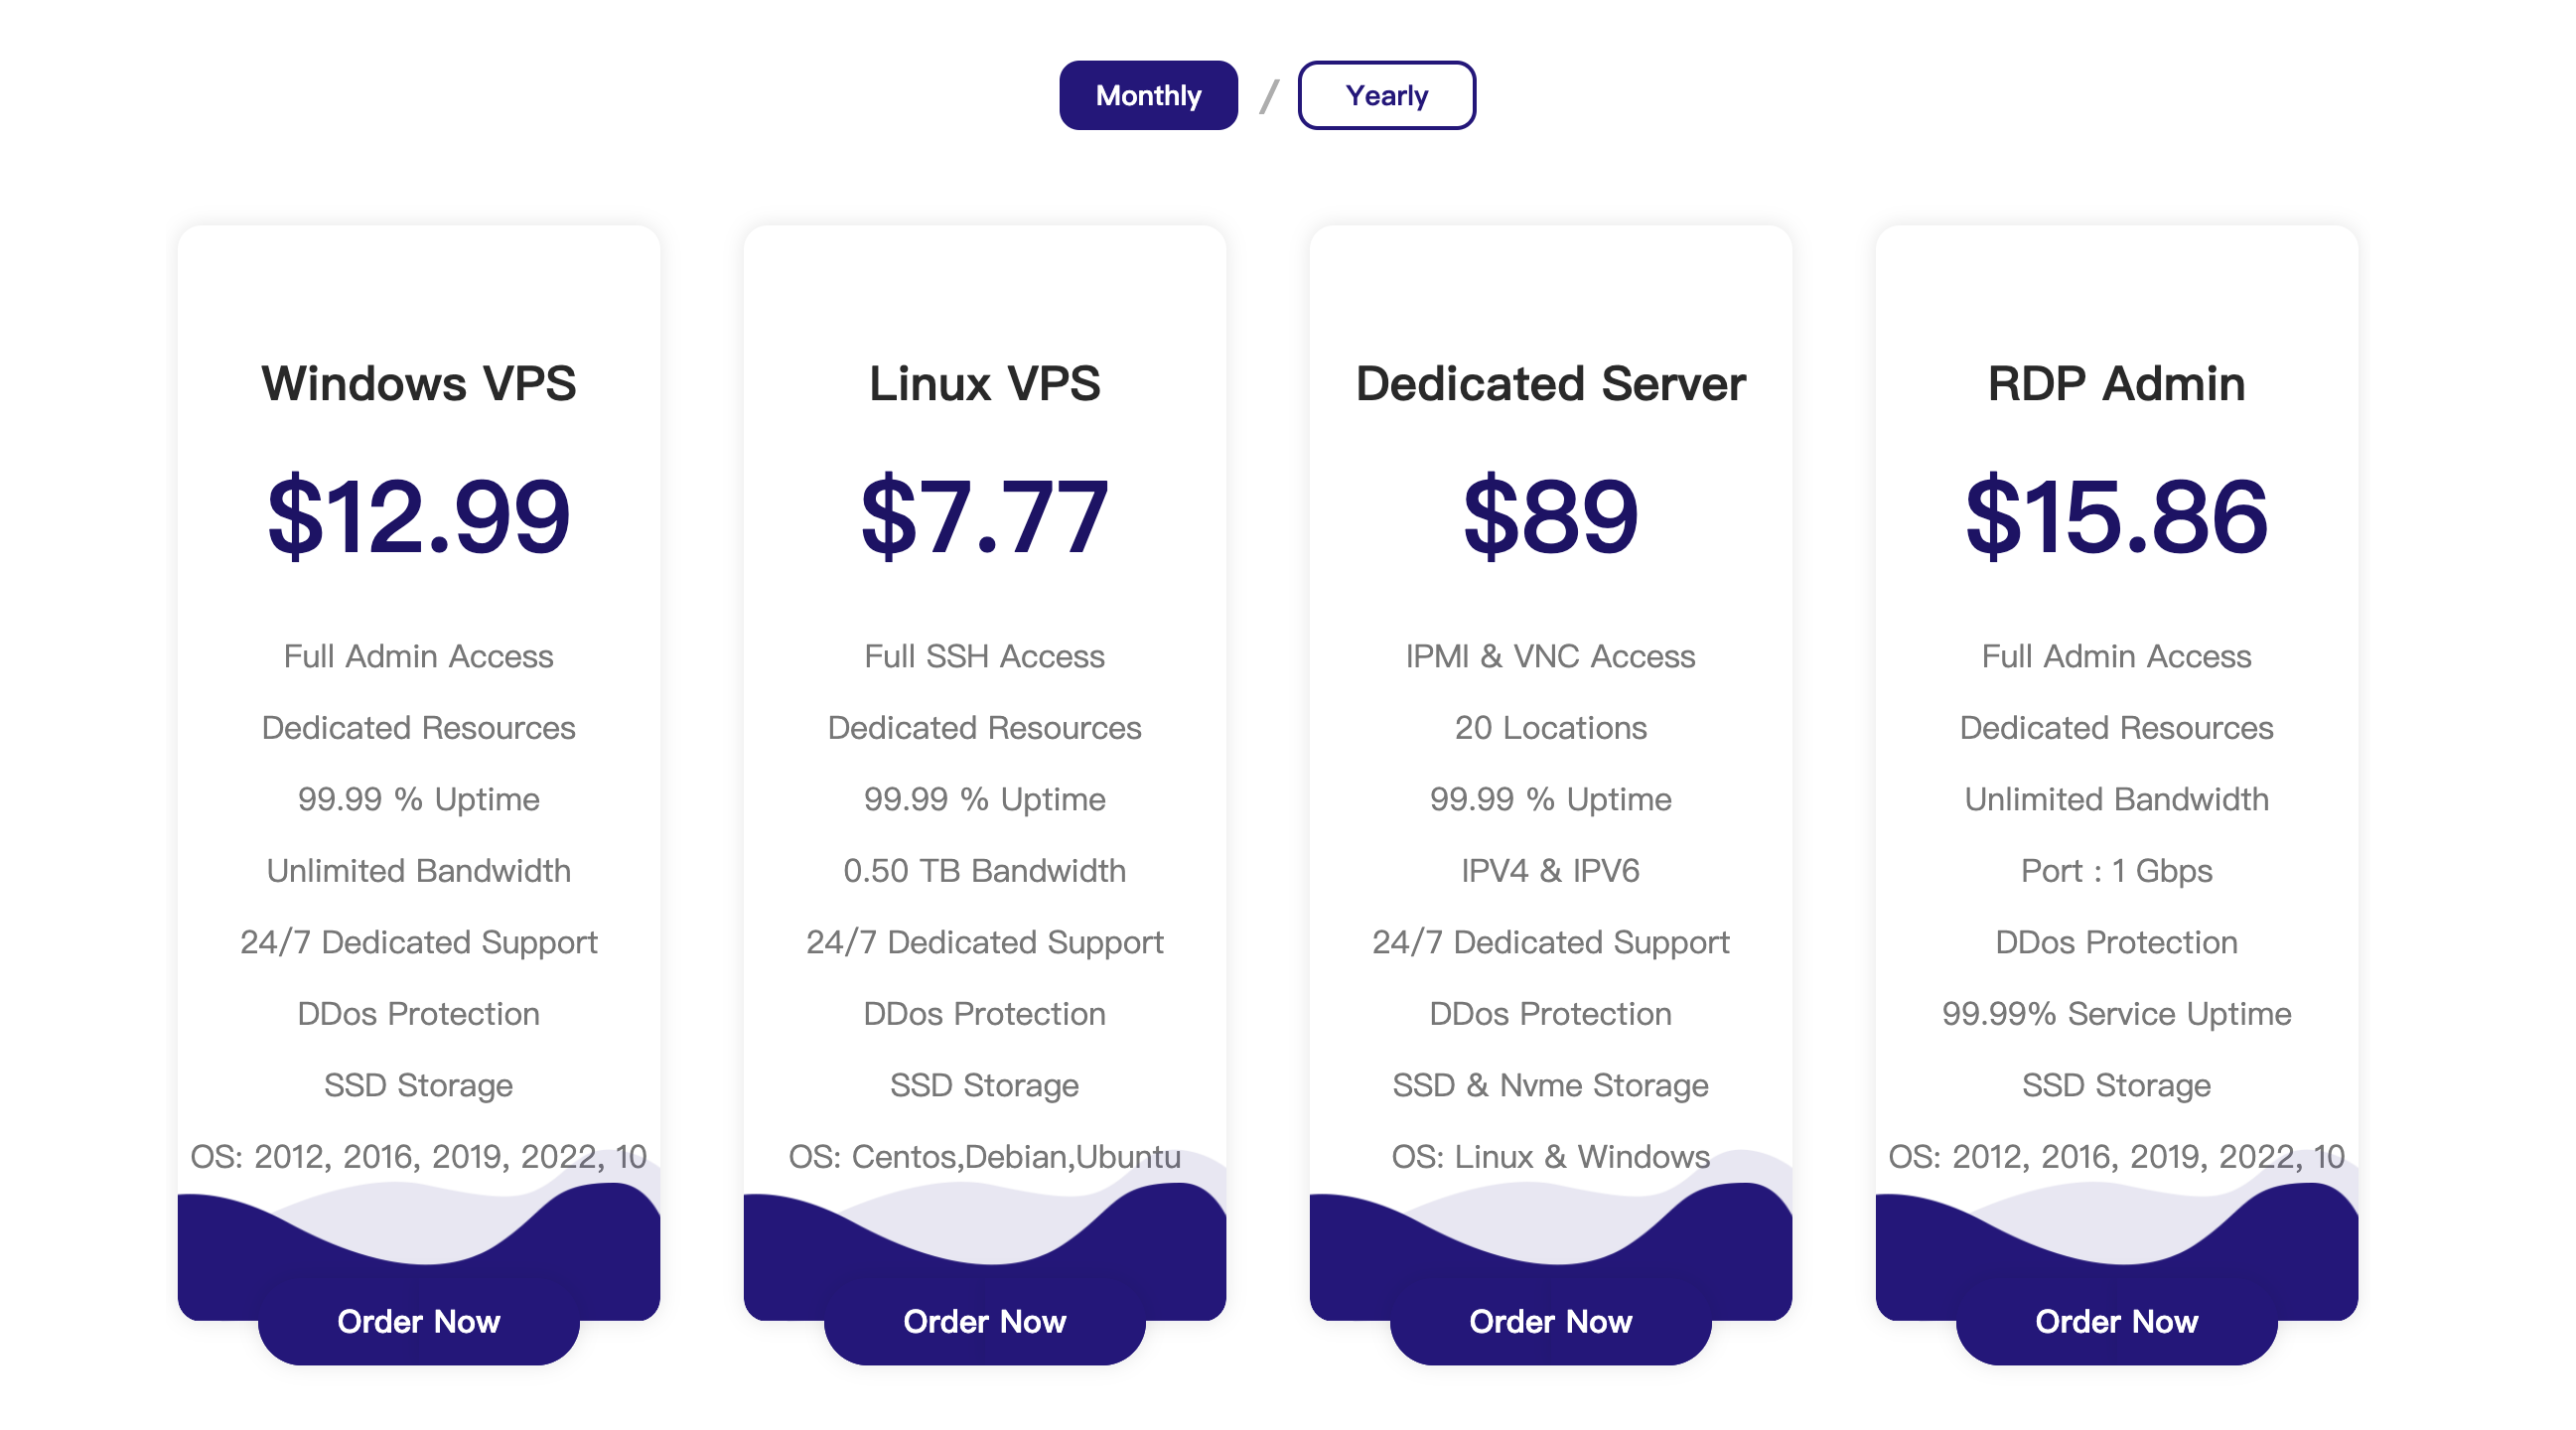2576x1430 pixels.
Task: Click the IPMI & VNC Access feature
Action: [x=1550, y=656]
